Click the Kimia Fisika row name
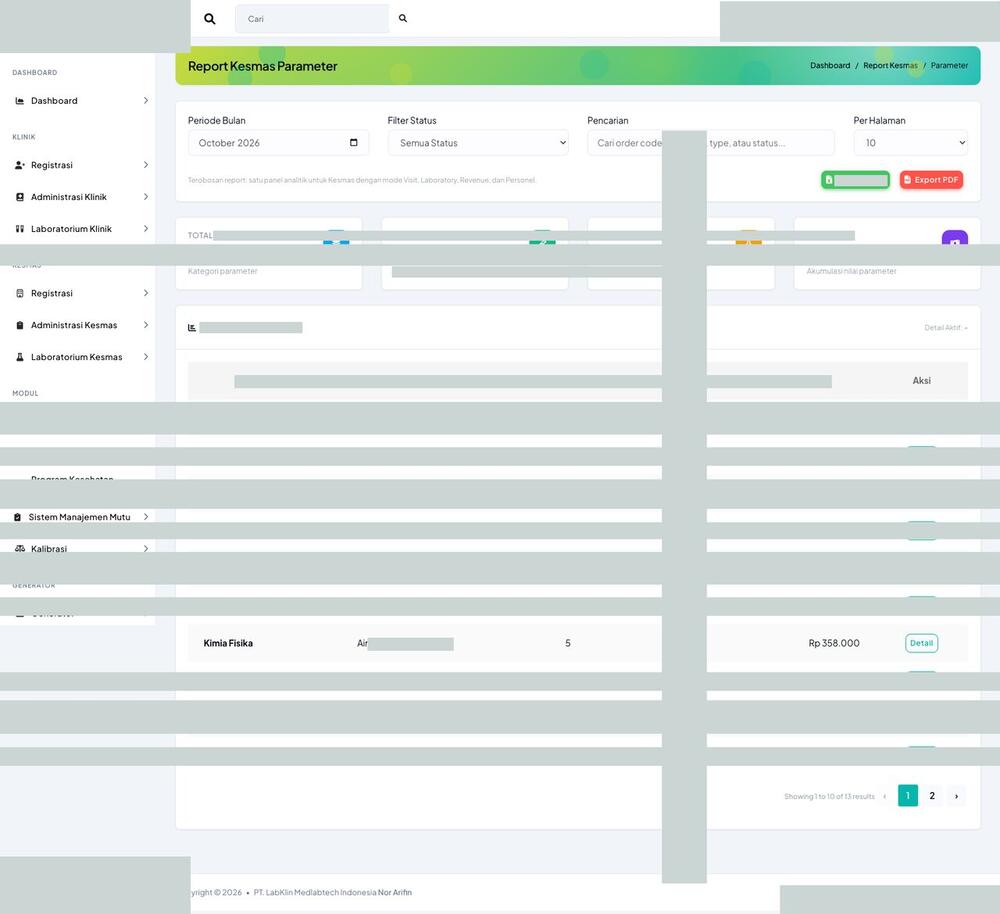The height and width of the screenshot is (914, 1000). tap(228, 643)
